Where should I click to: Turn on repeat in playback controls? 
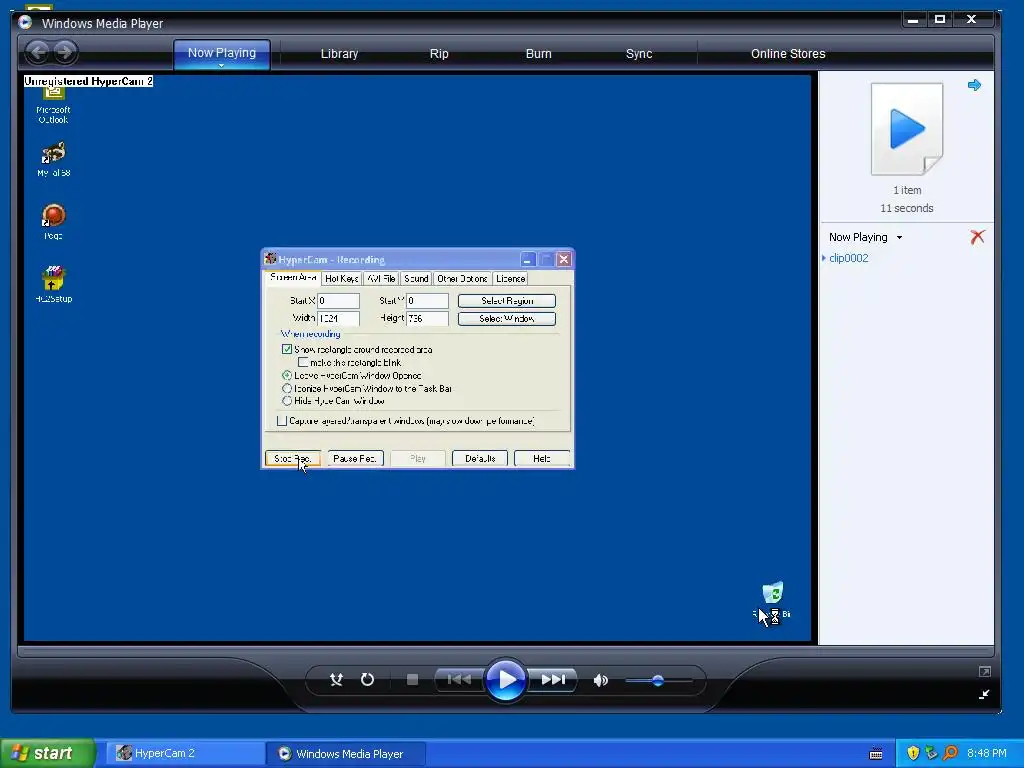point(368,680)
